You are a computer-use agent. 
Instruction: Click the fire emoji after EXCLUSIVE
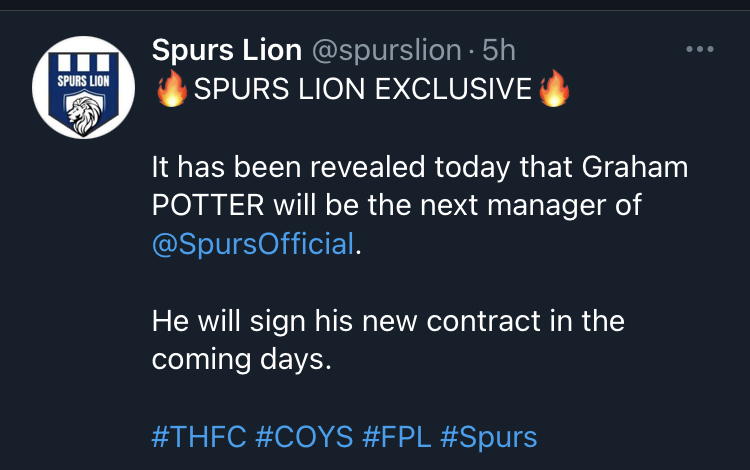pyautogui.click(x=554, y=88)
